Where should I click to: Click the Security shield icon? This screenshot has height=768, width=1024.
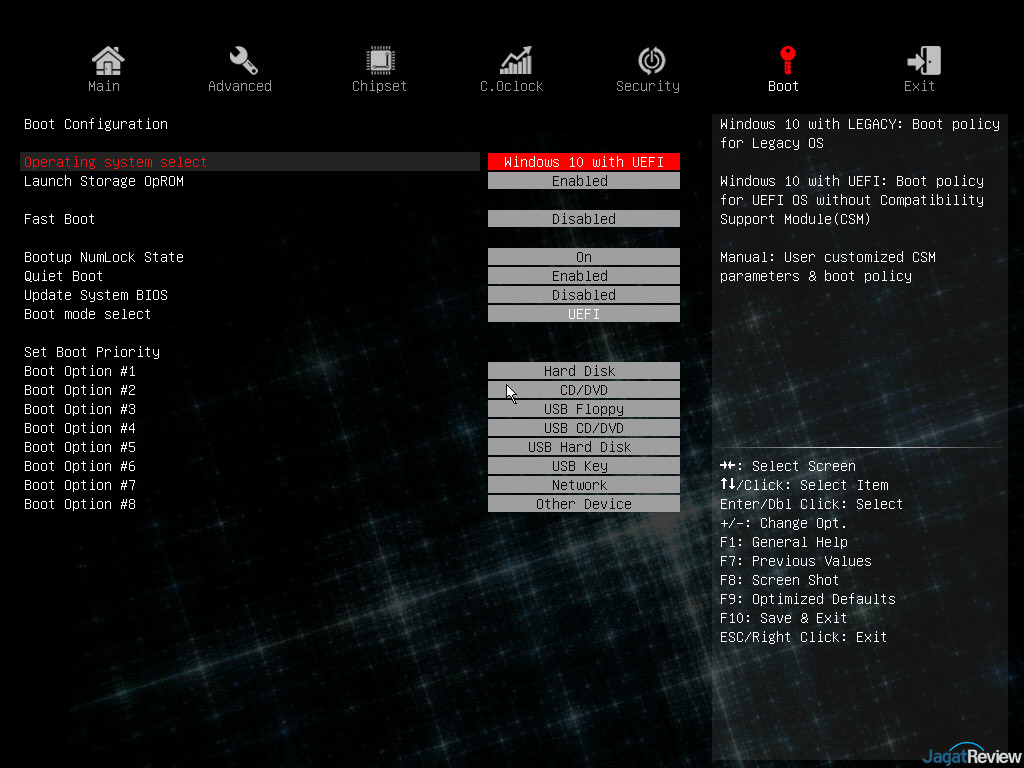click(x=651, y=61)
